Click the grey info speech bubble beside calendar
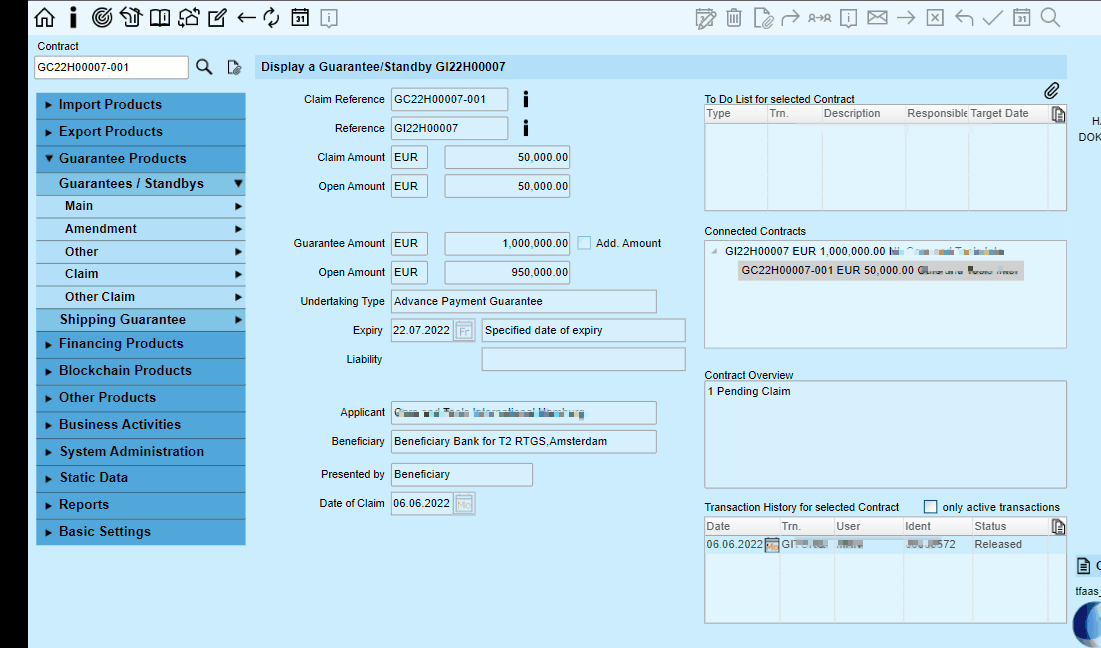 [329, 18]
